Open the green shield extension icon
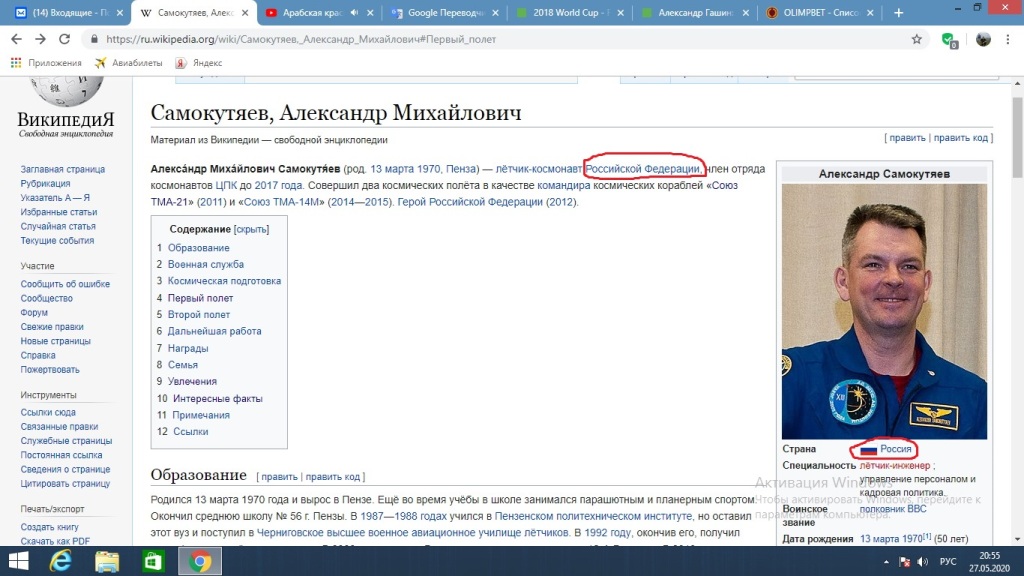This screenshot has width=1024, height=576. (x=949, y=40)
